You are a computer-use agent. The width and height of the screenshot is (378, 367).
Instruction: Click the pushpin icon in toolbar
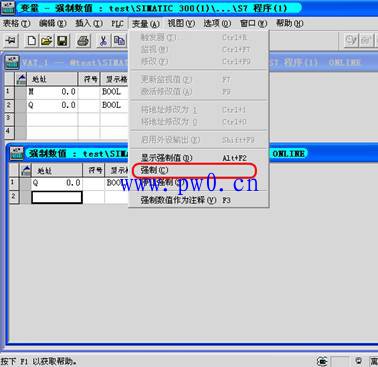[11, 41]
